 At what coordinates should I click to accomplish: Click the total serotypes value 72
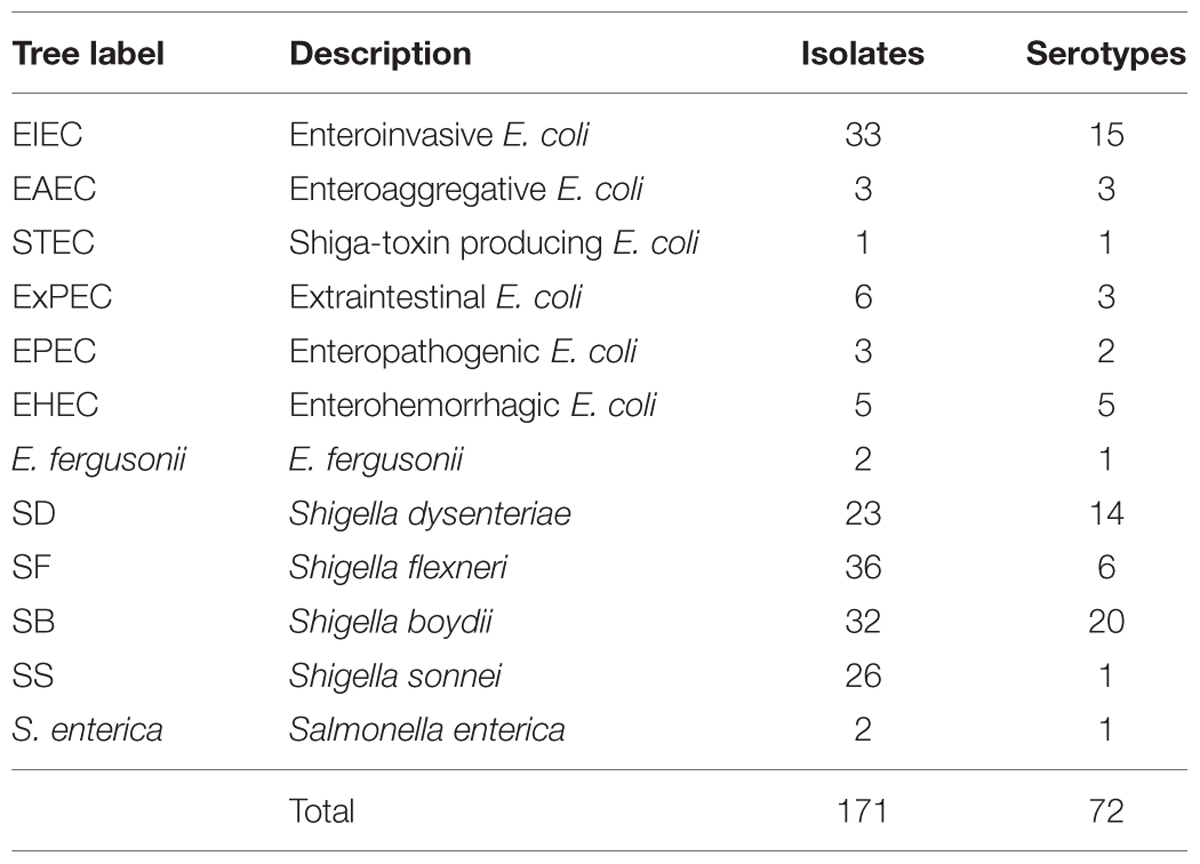[x=1105, y=810]
